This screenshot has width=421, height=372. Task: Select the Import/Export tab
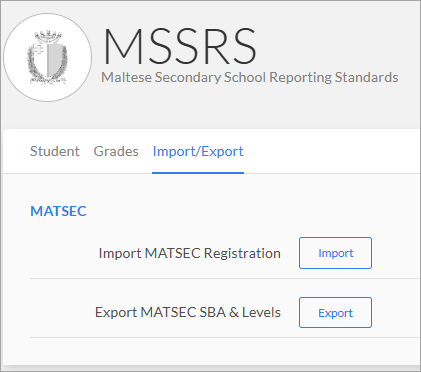pos(198,151)
